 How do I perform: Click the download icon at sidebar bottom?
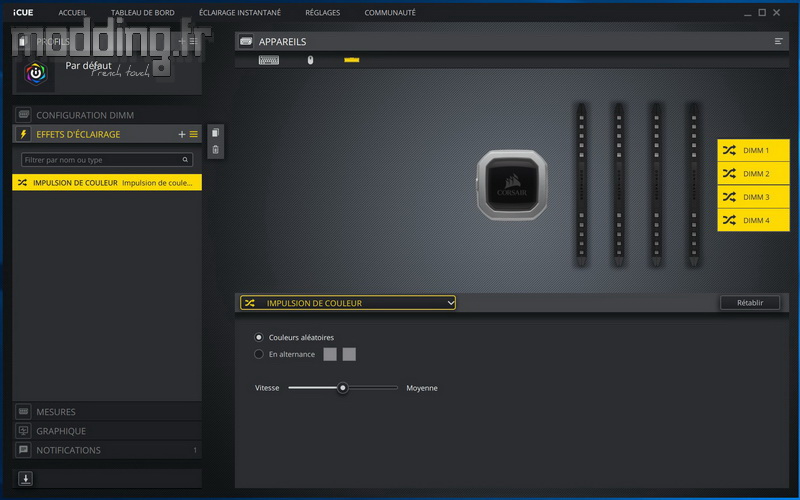25,479
